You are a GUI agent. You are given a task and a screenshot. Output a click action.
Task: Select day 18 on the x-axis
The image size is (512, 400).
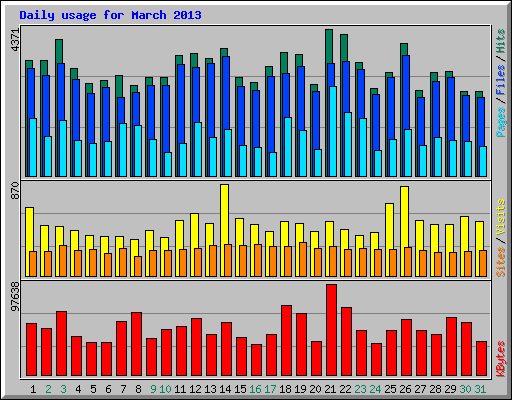pyautogui.click(x=285, y=389)
